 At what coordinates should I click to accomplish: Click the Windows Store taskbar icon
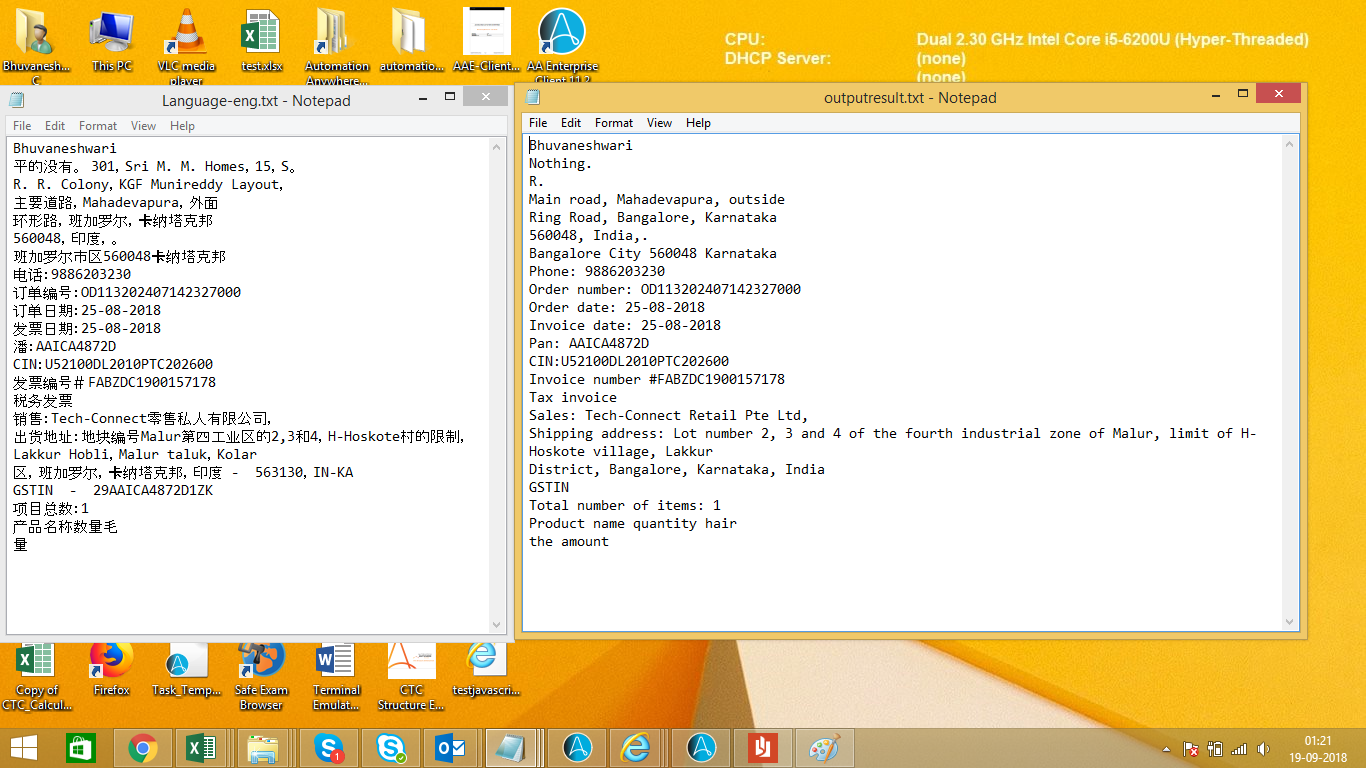tap(81, 748)
